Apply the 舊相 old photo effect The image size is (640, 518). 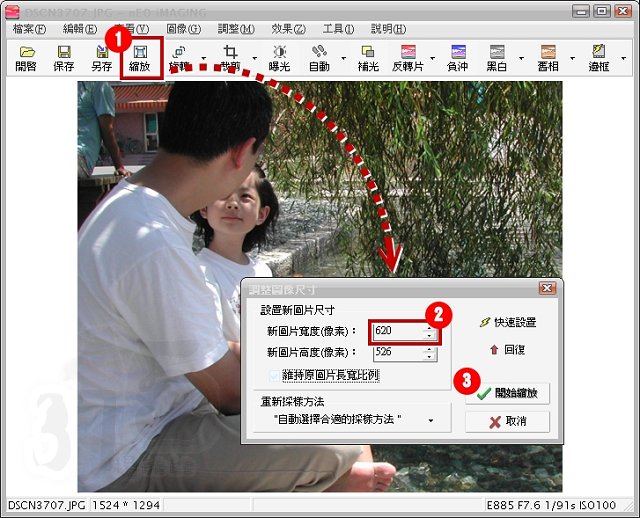548,58
